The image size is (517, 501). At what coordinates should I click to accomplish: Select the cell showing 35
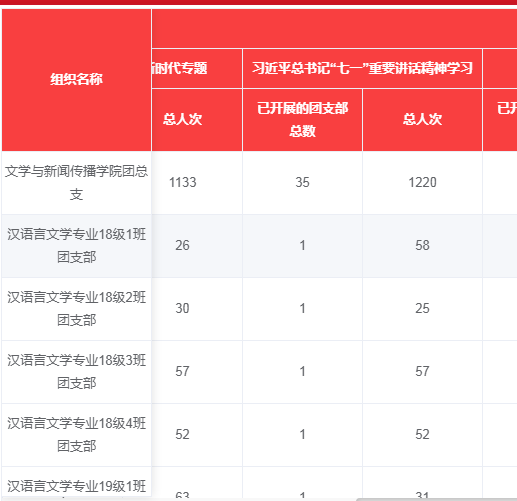(302, 183)
